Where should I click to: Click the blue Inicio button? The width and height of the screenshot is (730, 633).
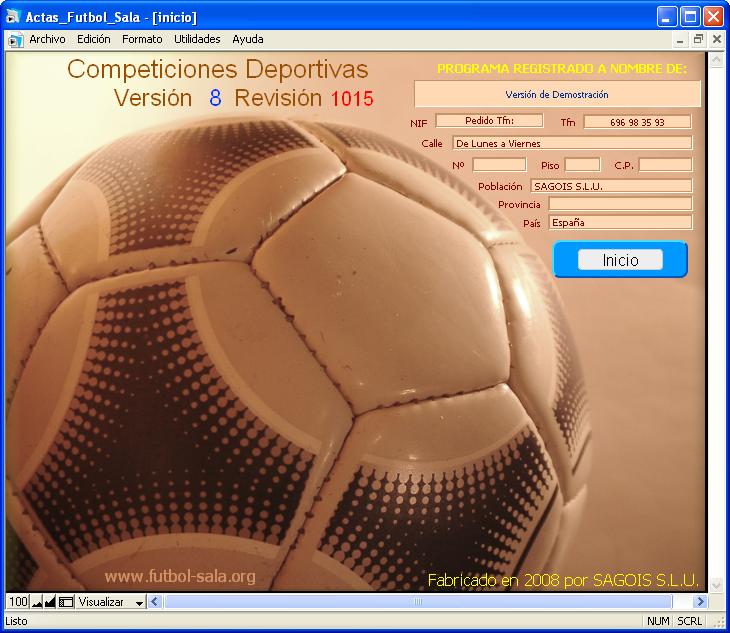point(620,259)
